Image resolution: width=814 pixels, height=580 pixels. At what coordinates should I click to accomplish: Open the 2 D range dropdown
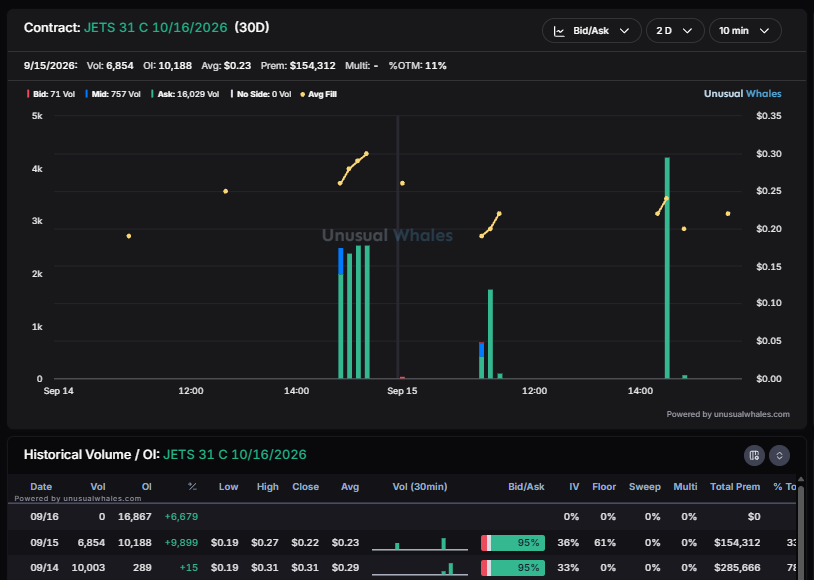click(675, 31)
